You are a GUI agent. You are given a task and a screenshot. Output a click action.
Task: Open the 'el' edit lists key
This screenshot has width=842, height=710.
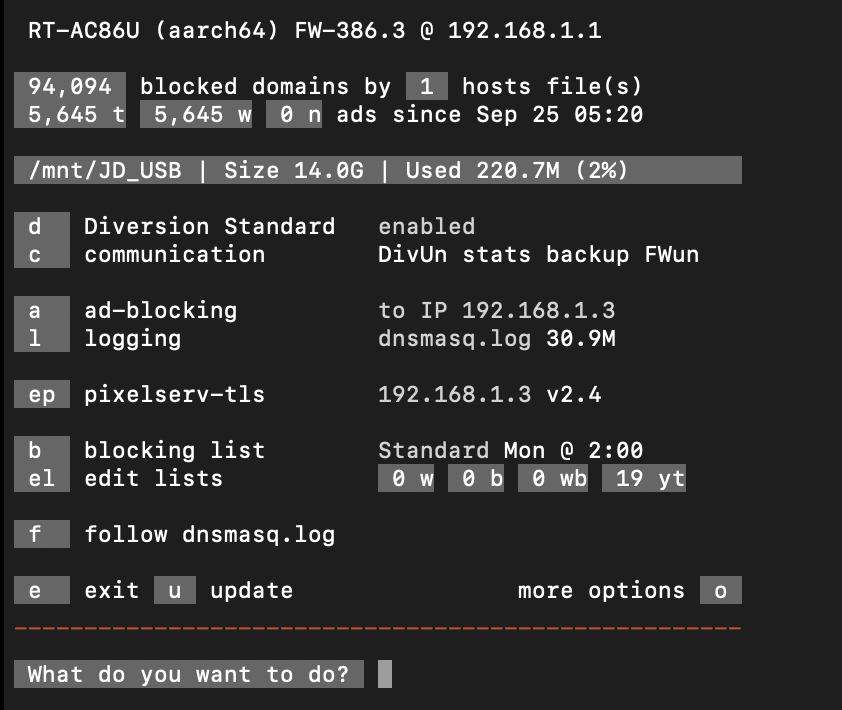coord(42,478)
